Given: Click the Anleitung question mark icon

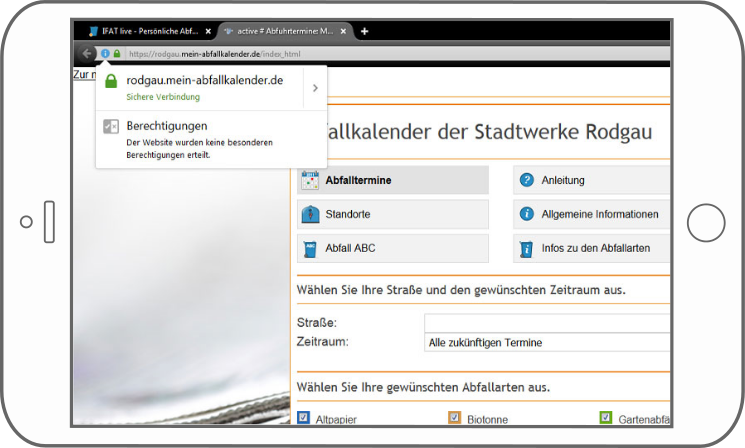Looking at the screenshot, I should tap(526, 181).
